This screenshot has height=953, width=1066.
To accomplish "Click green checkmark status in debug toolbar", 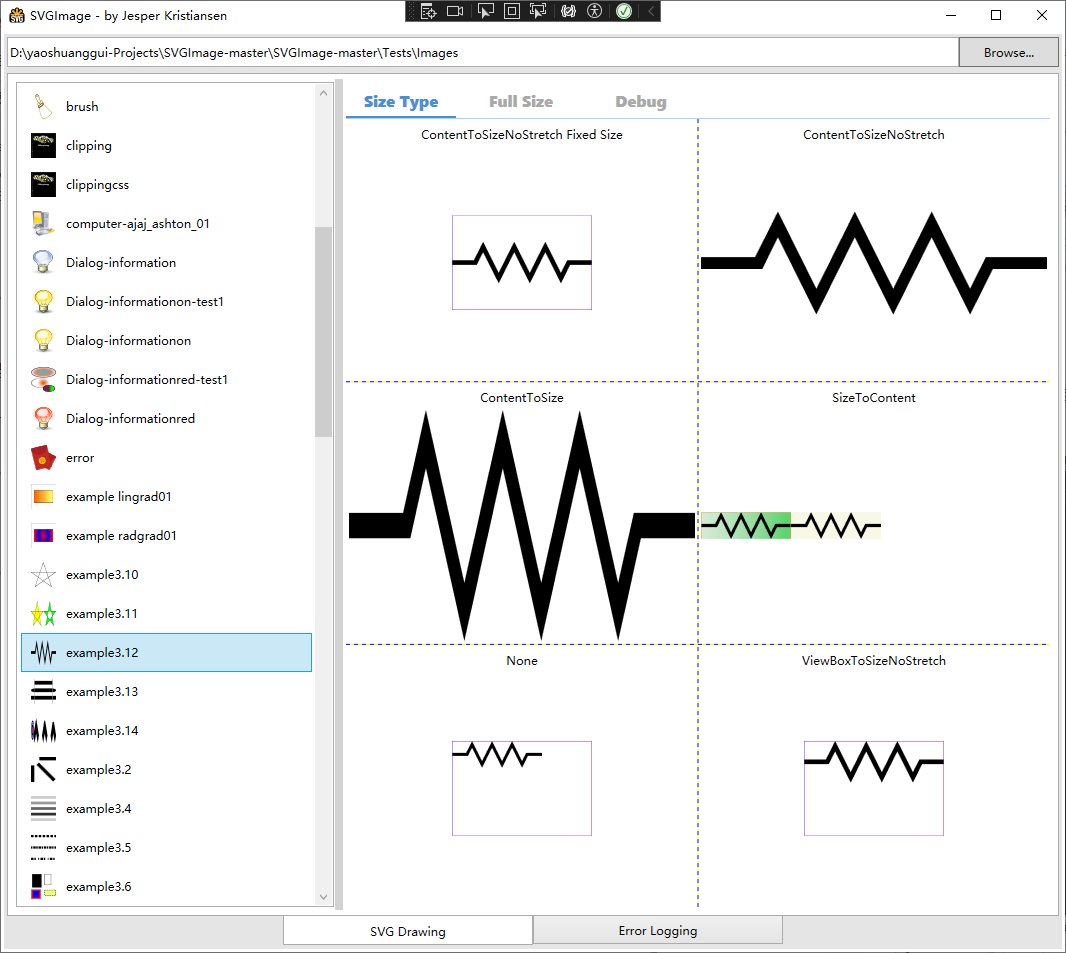I will click(624, 11).
